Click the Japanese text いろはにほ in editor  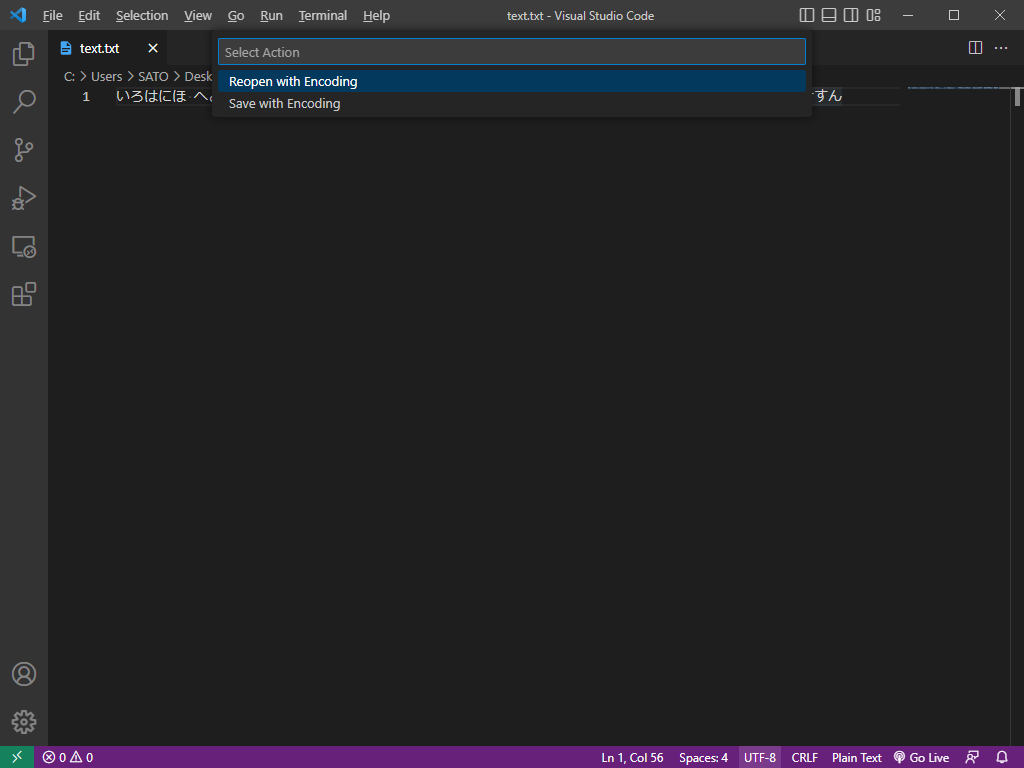point(152,97)
